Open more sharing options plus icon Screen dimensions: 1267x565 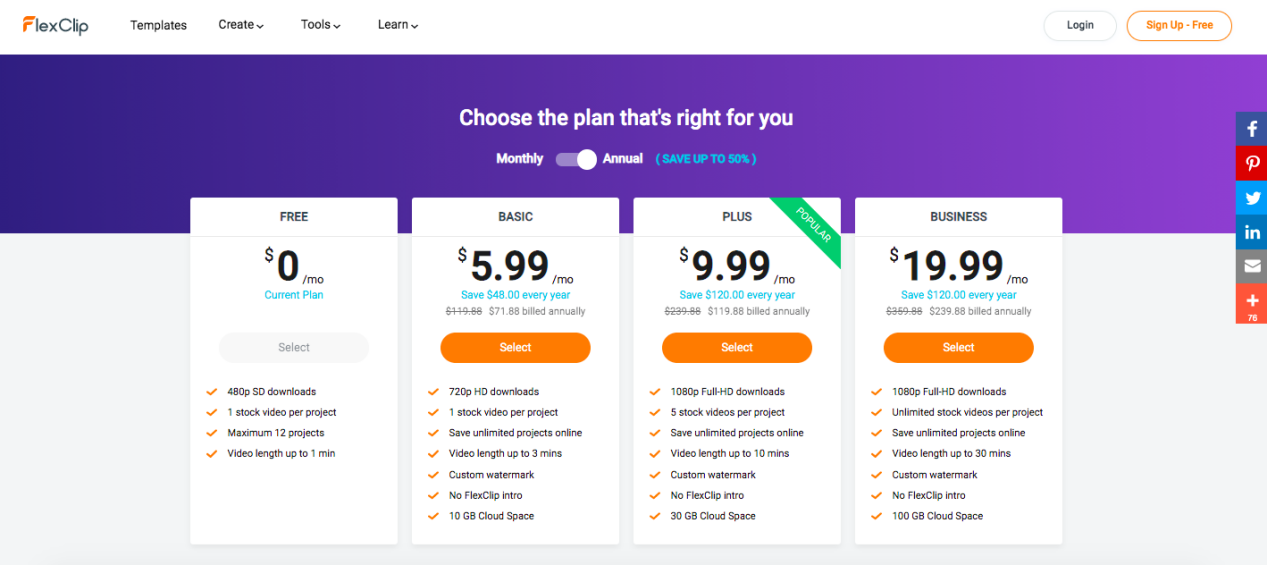[1251, 303]
